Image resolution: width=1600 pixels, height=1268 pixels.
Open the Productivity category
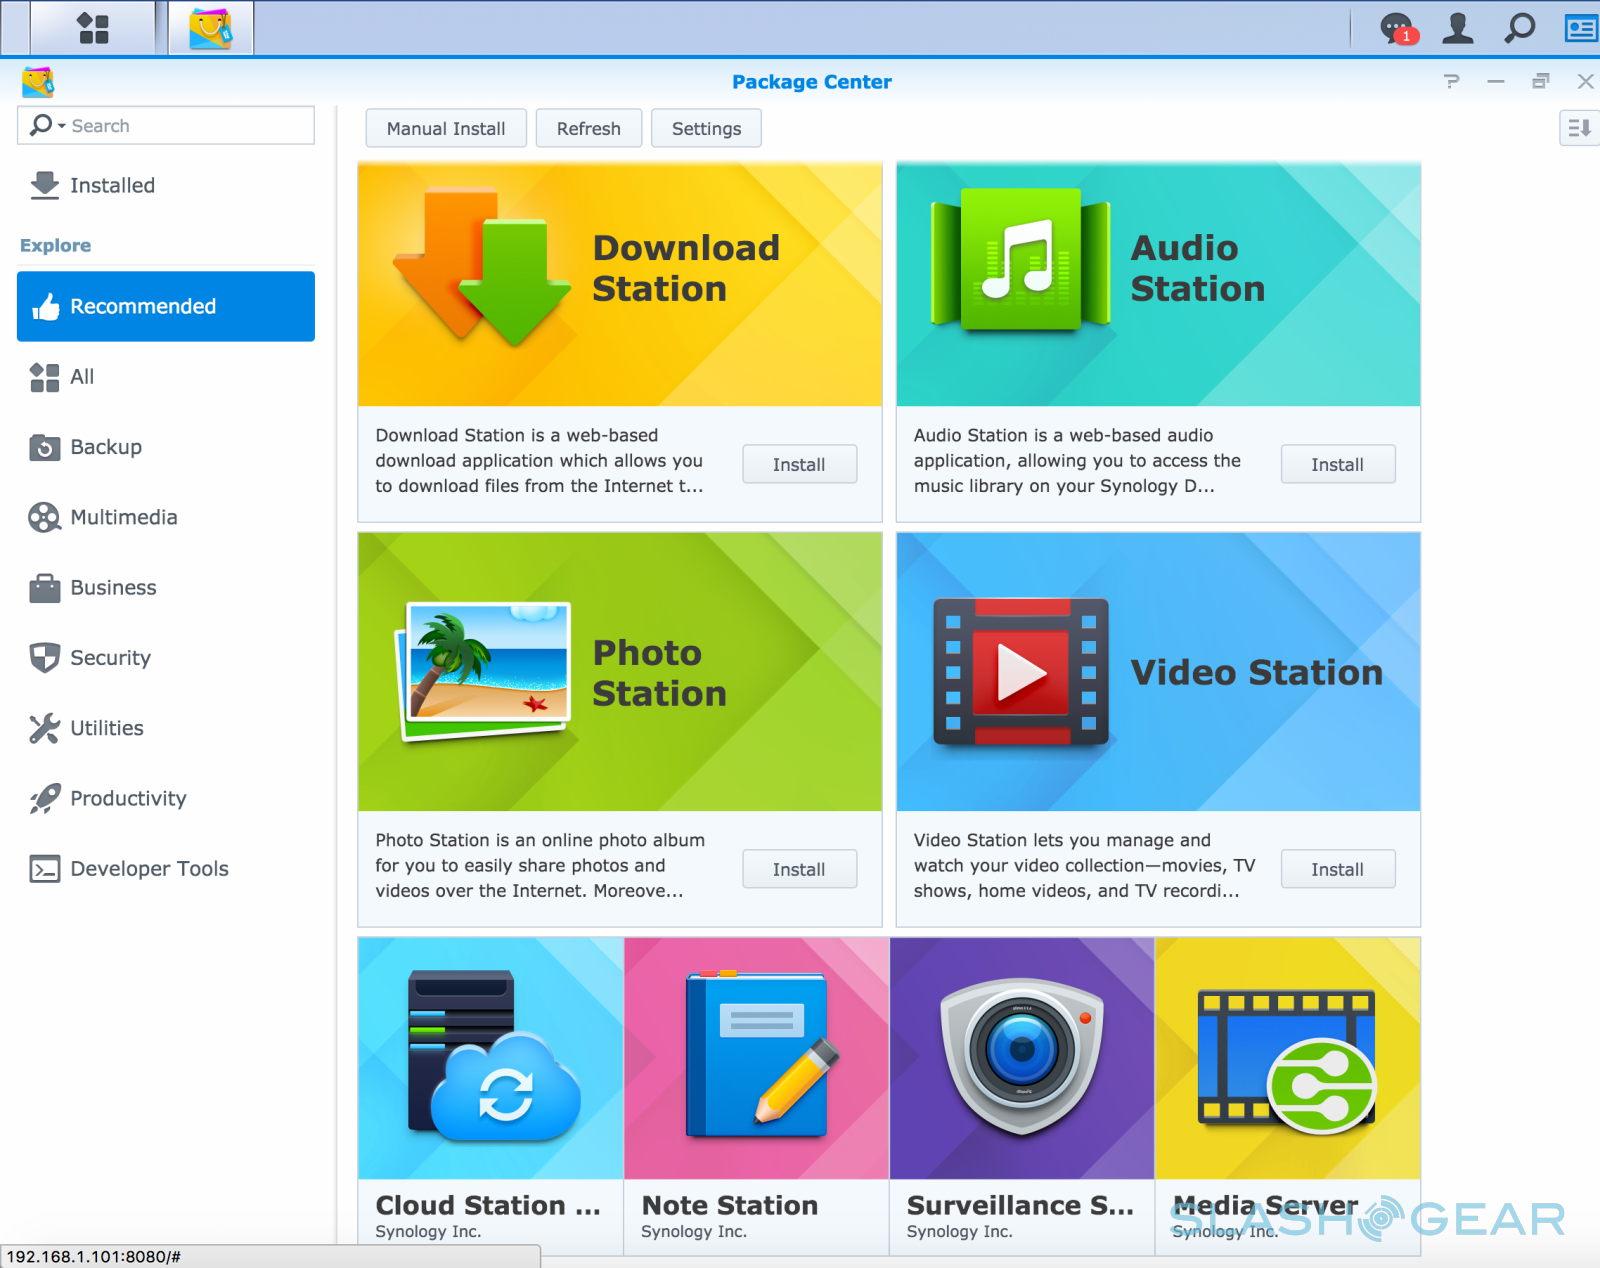[x=166, y=798]
